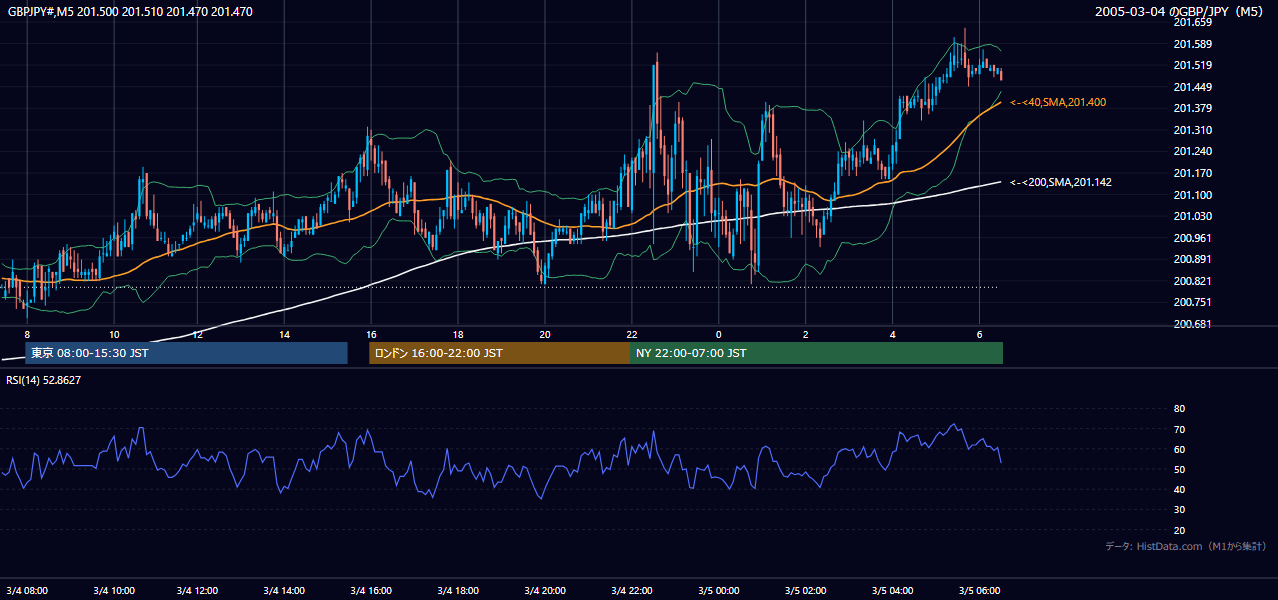Click the 3/4 18:00 time label

(x=457, y=590)
